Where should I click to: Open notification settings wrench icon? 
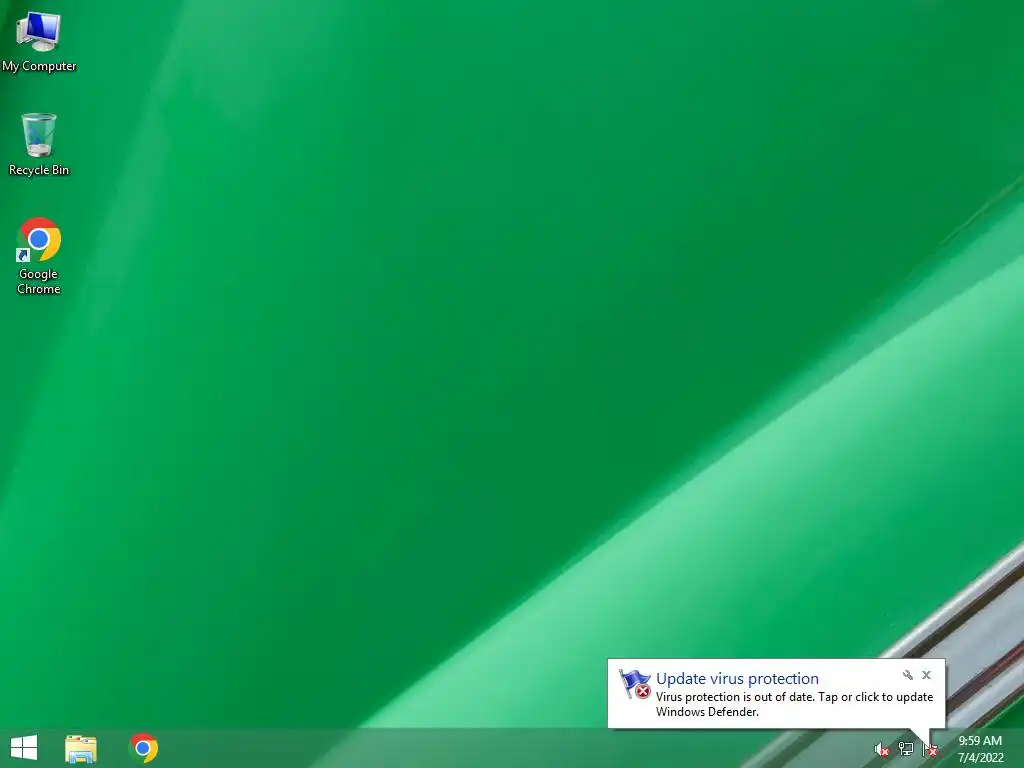[x=908, y=675]
